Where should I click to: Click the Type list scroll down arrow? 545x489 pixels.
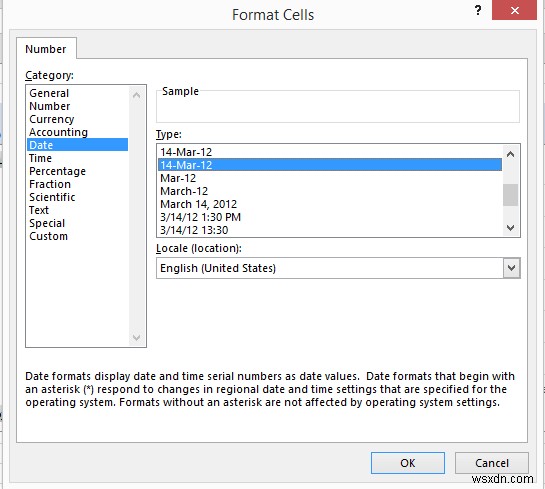click(510, 228)
